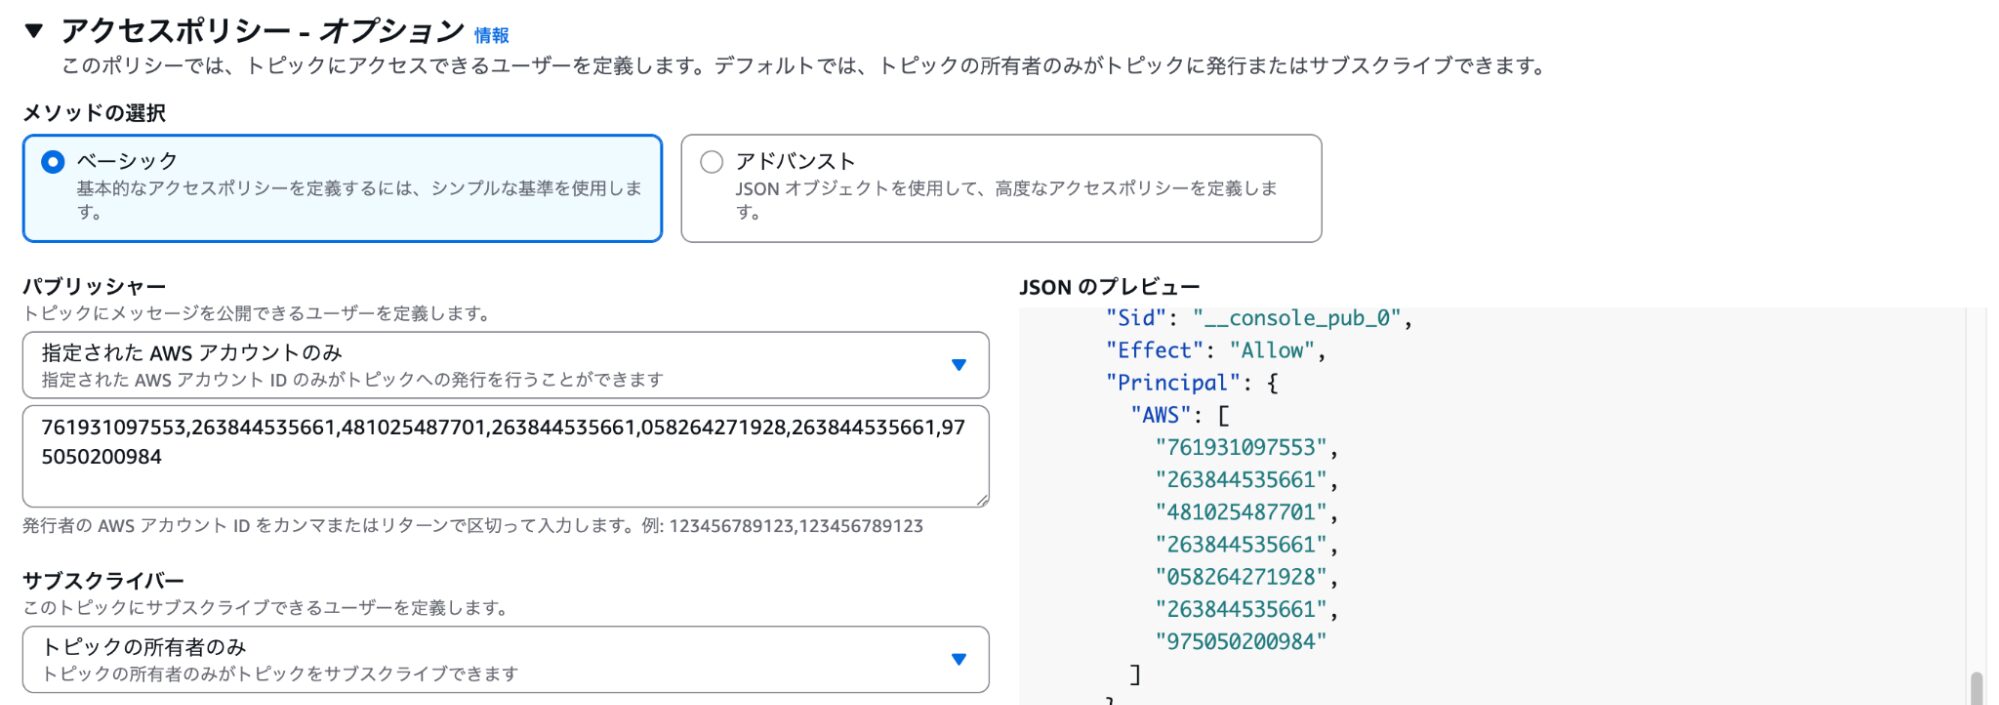Click the resize handle of the account ID textarea
The image size is (1999, 705).
pos(982,500)
